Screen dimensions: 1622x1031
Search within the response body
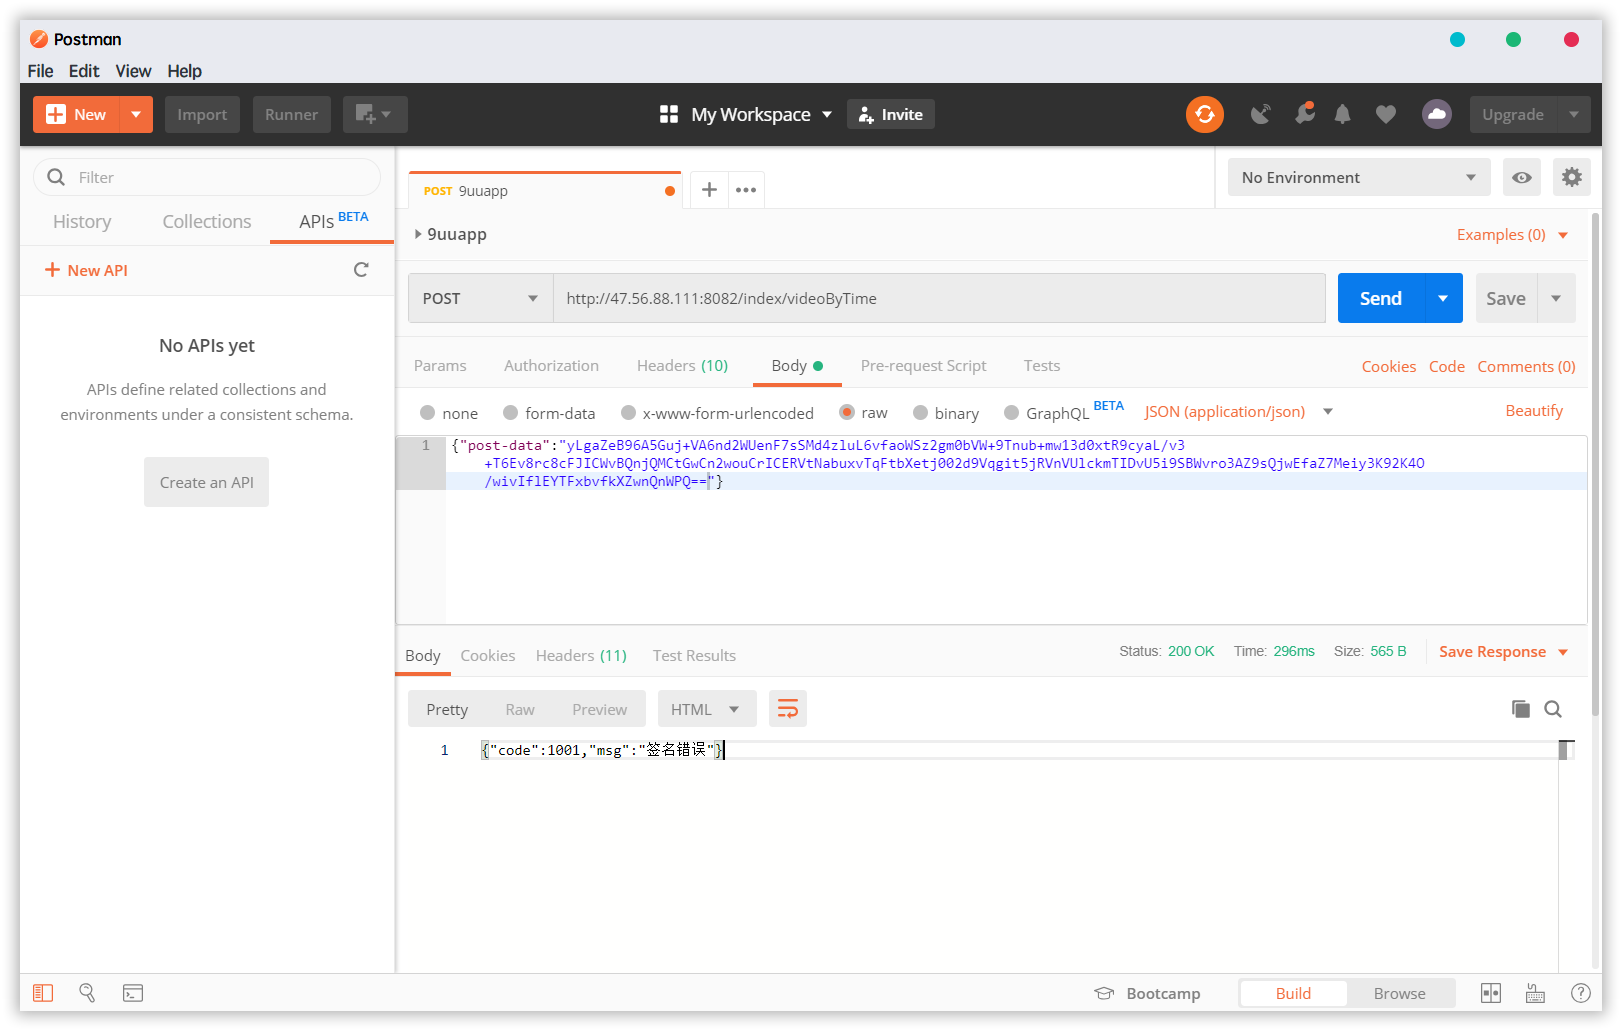tap(1553, 709)
